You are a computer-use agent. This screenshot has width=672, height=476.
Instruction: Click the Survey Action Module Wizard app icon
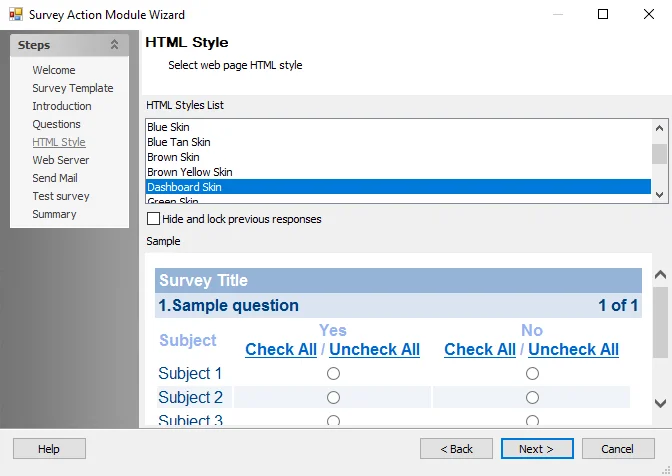coord(16,15)
